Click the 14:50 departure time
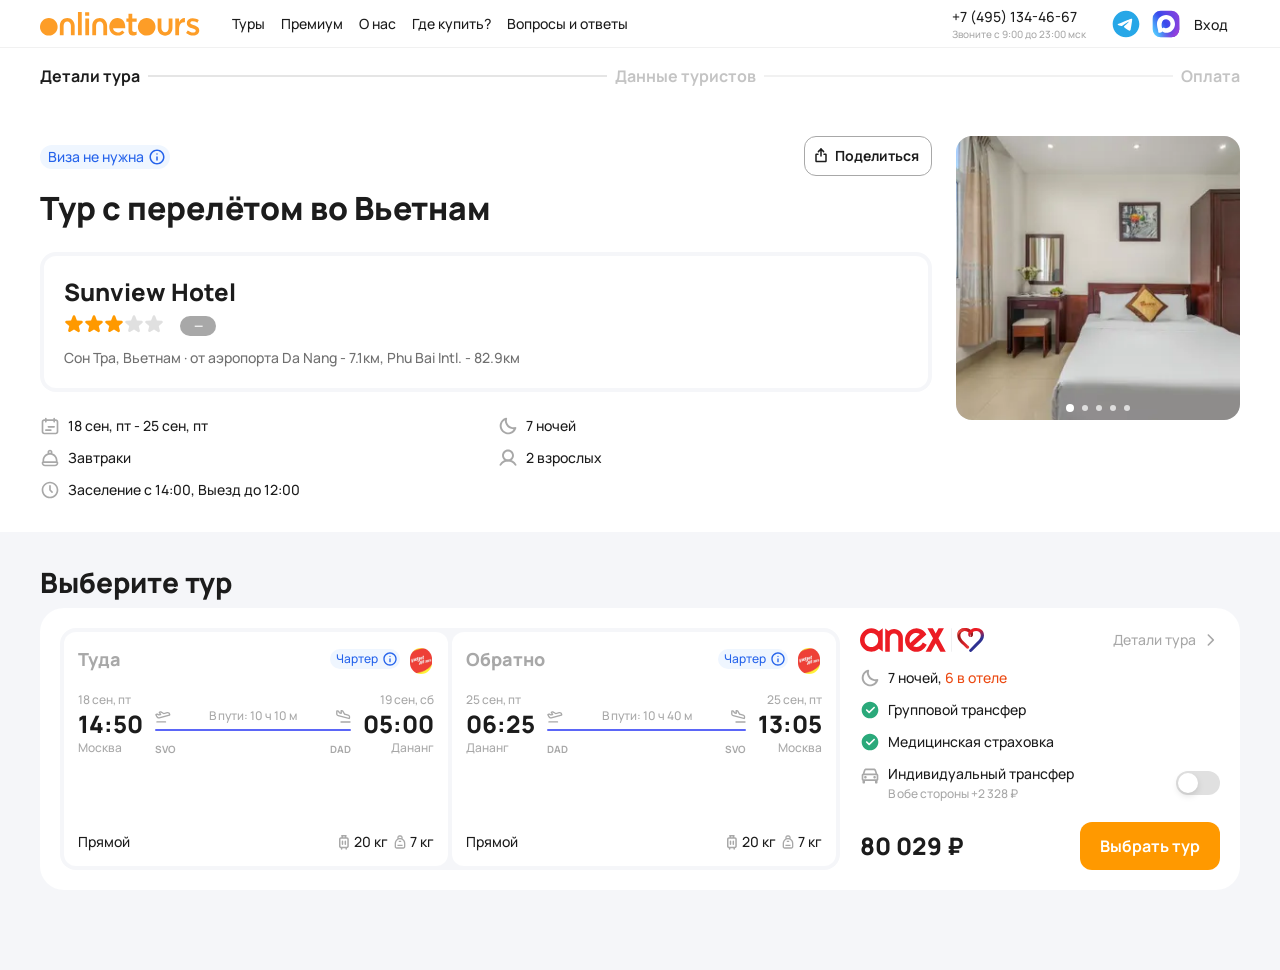The image size is (1280, 970). [110, 725]
